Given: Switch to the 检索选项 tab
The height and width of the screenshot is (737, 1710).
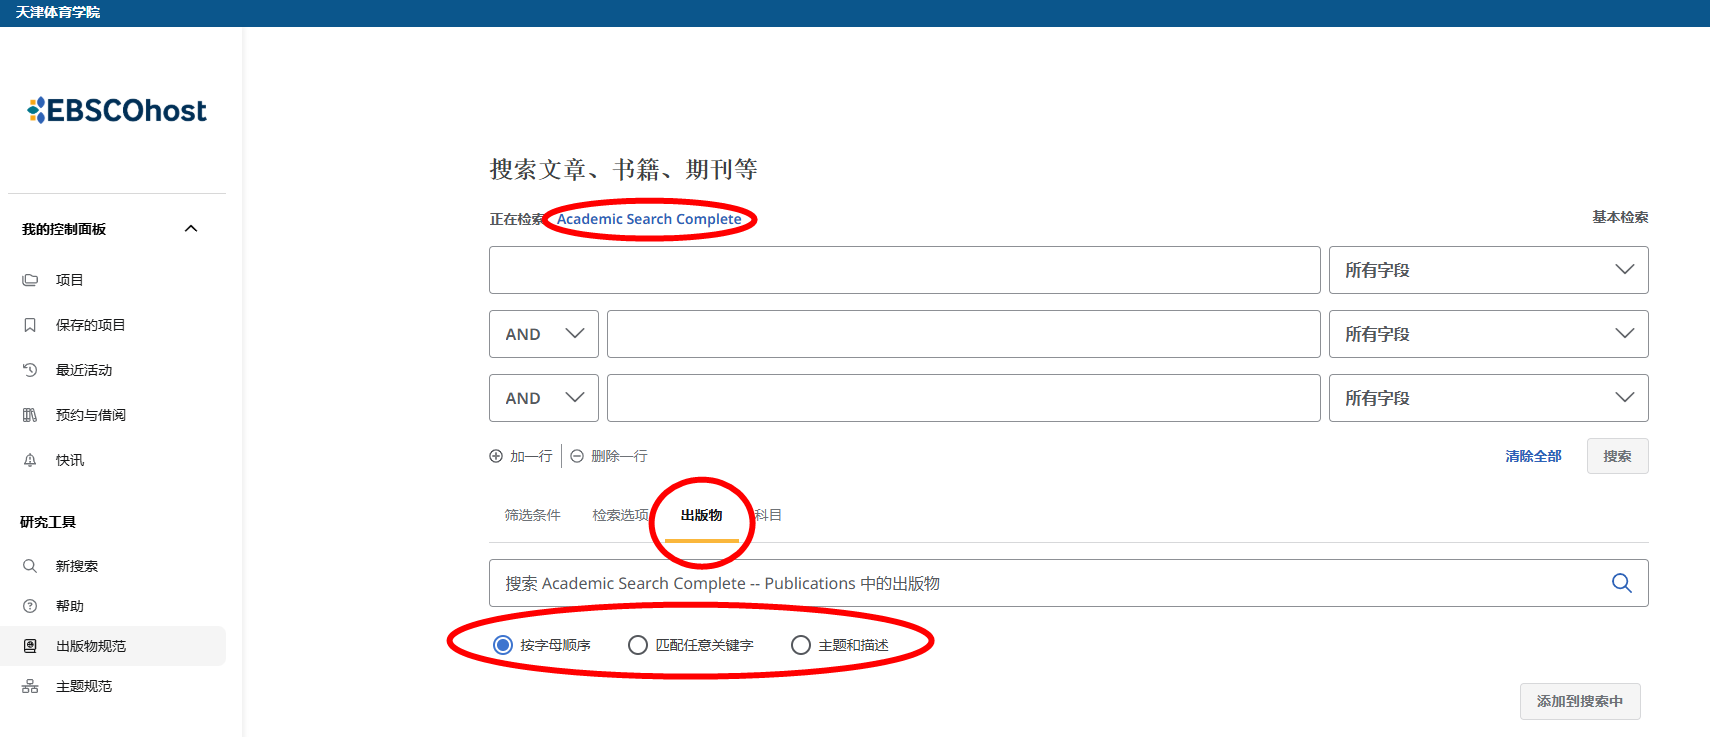Looking at the screenshot, I should point(620,515).
